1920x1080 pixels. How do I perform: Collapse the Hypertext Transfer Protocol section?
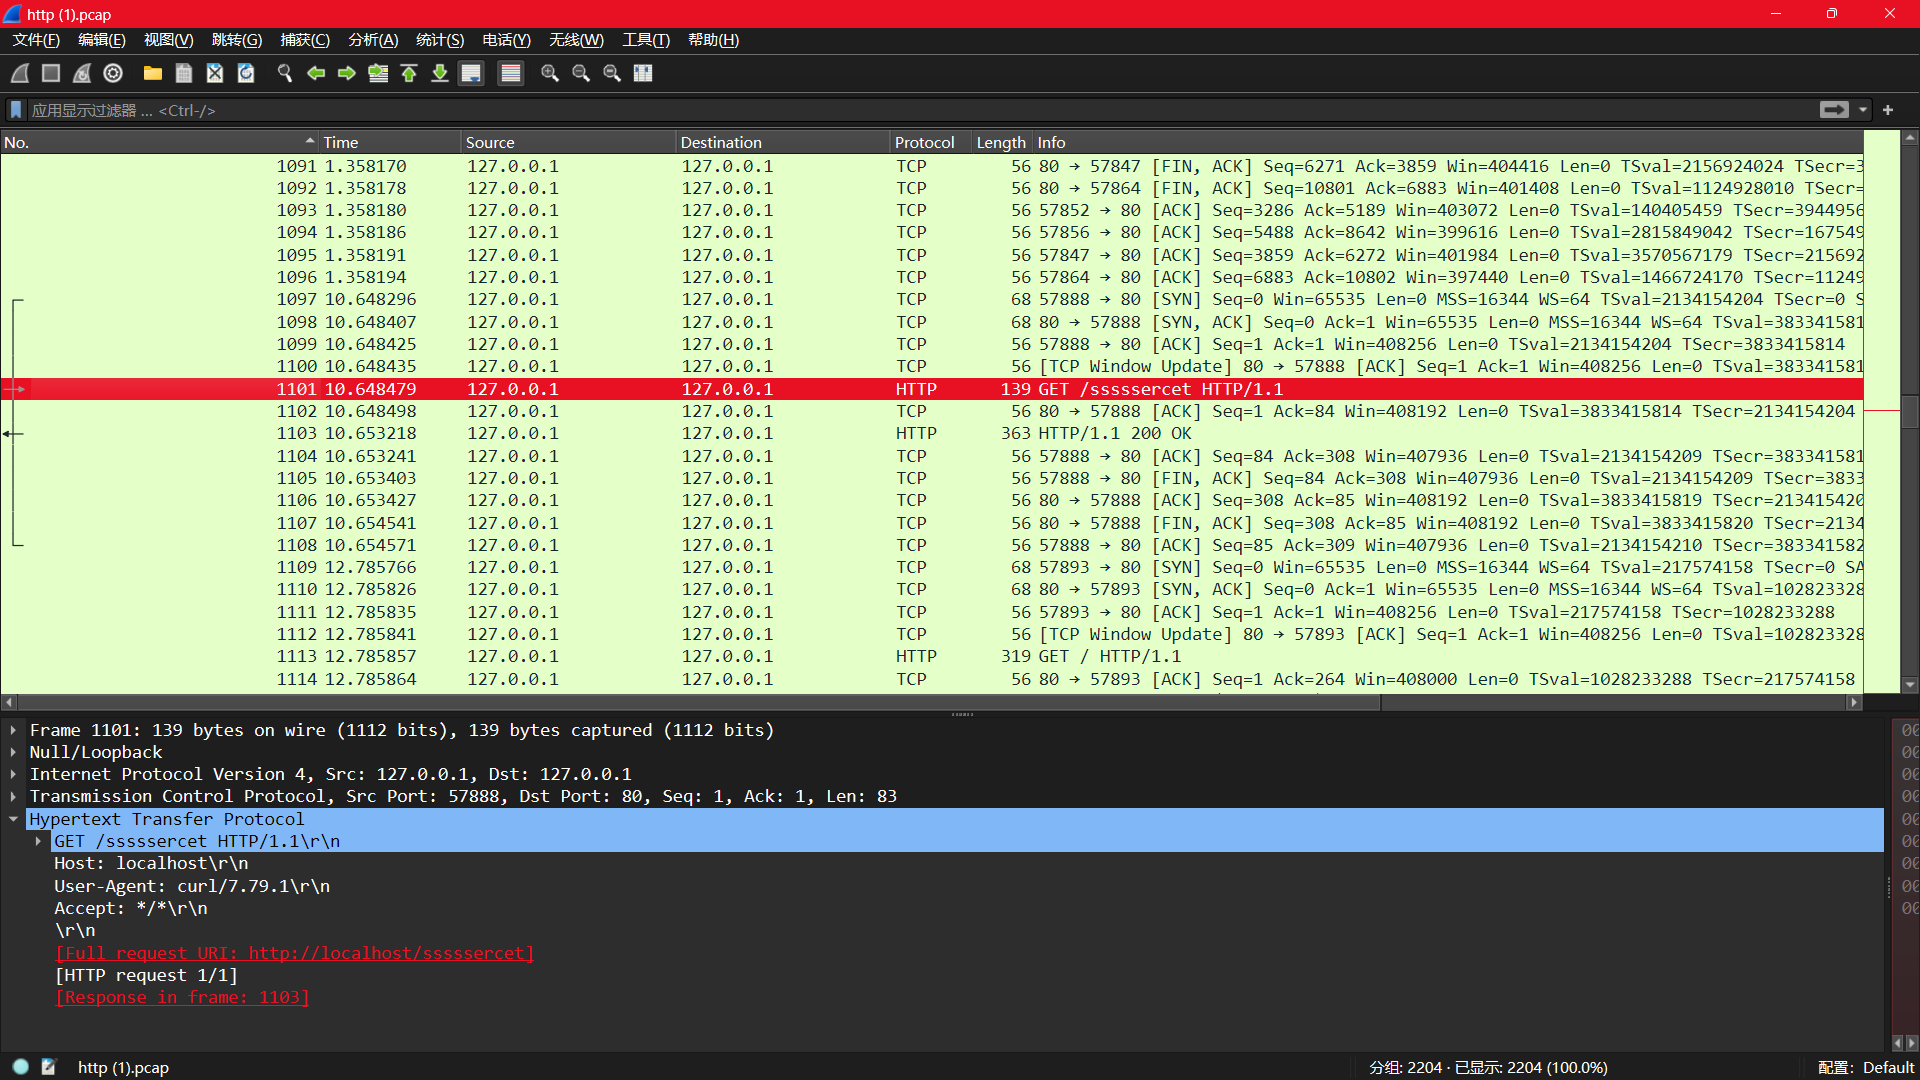pyautogui.click(x=13, y=819)
